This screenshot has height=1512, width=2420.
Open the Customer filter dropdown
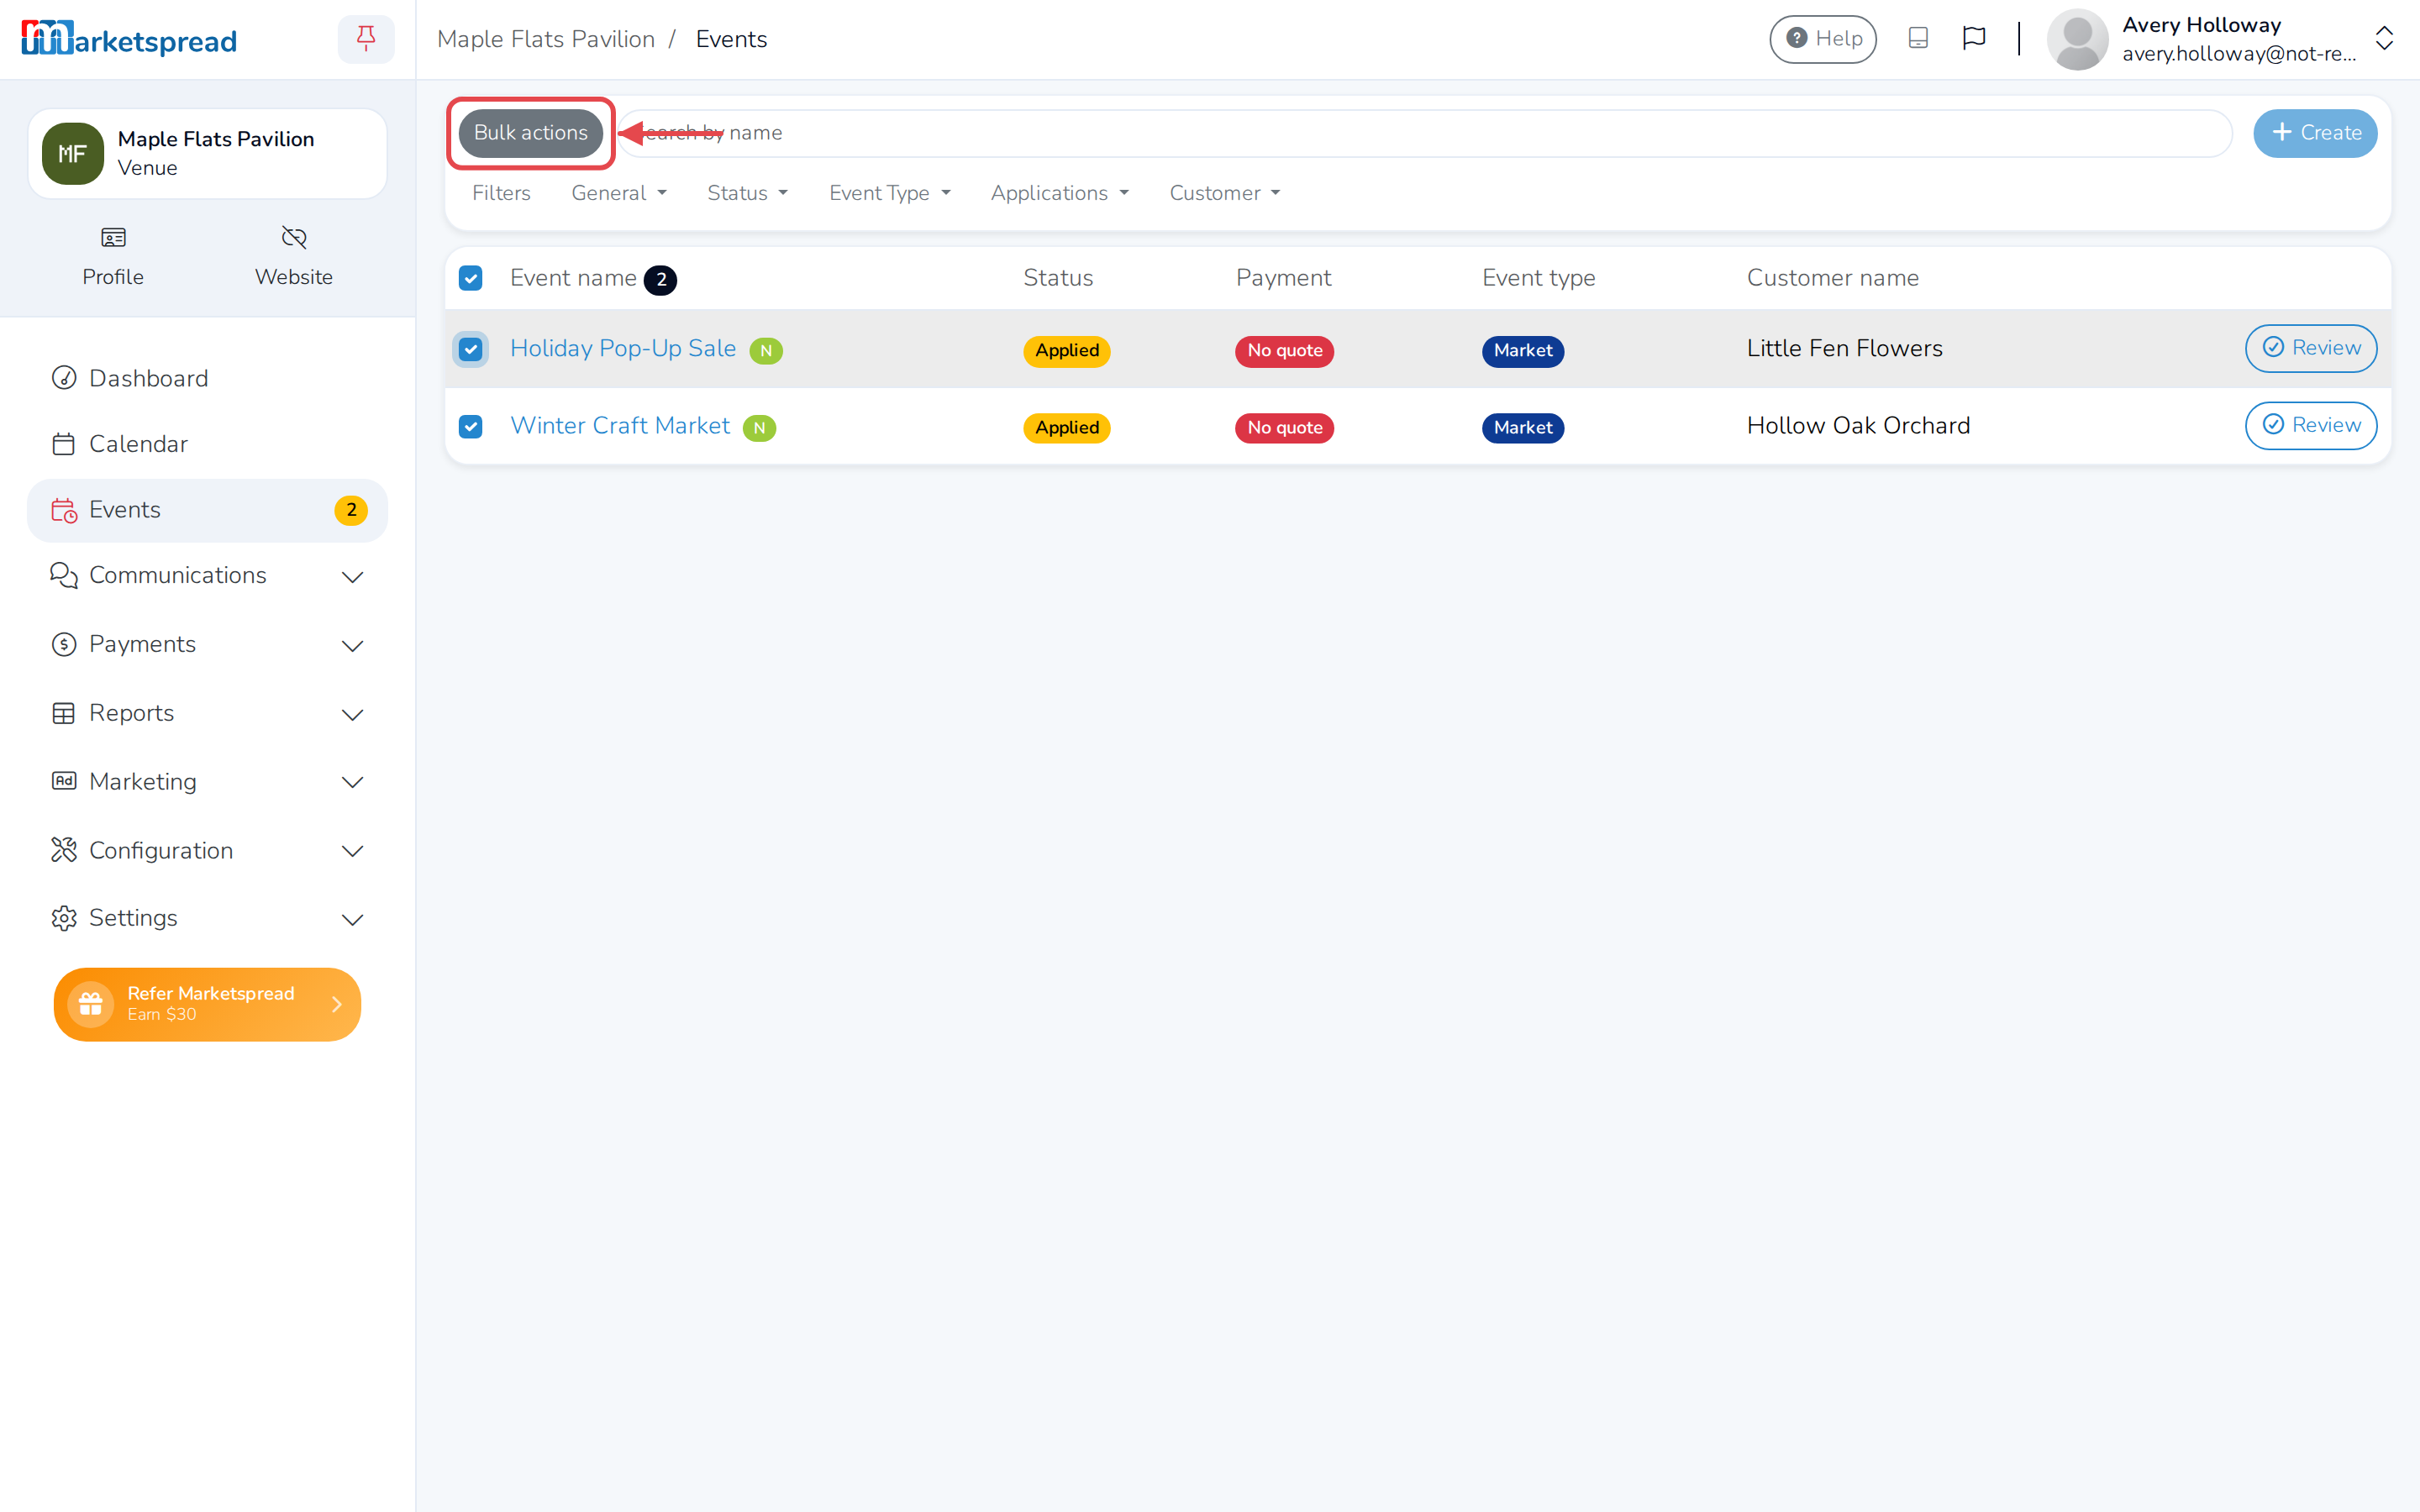[1225, 193]
